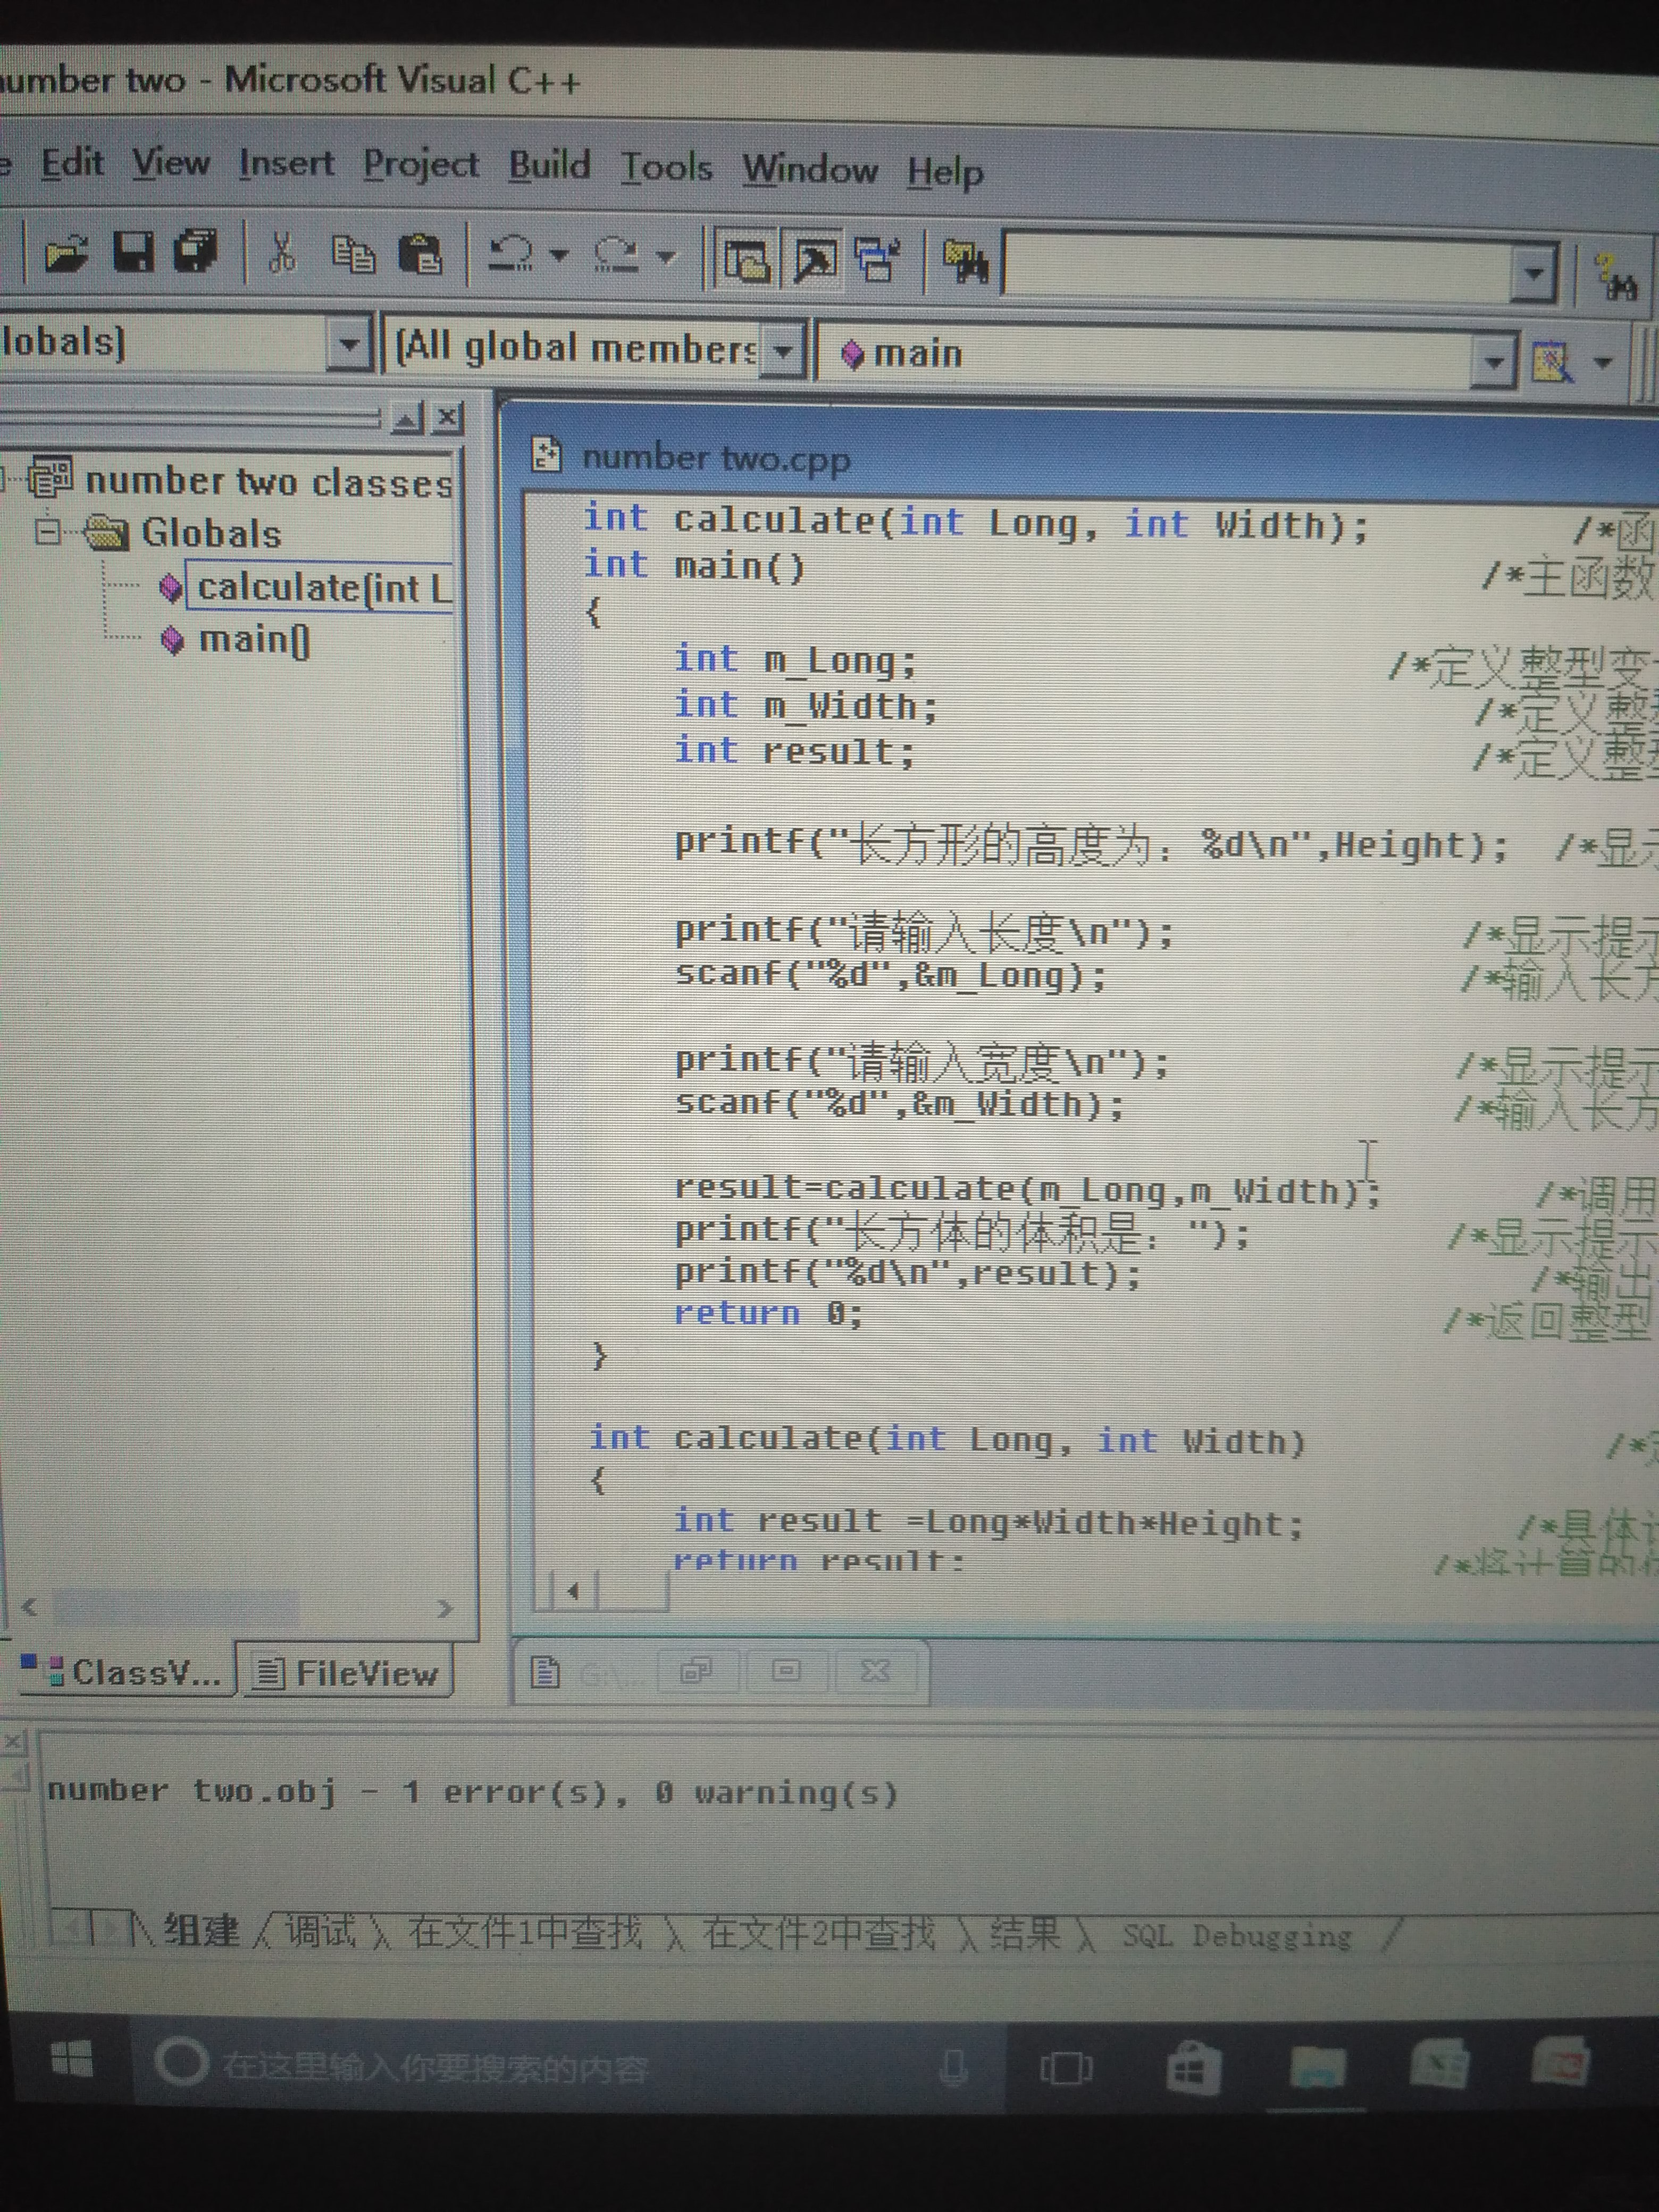This screenshot has height=2212, width=1659.
Task: Select the Globals folder in tree
Action: tap(210, 533)
